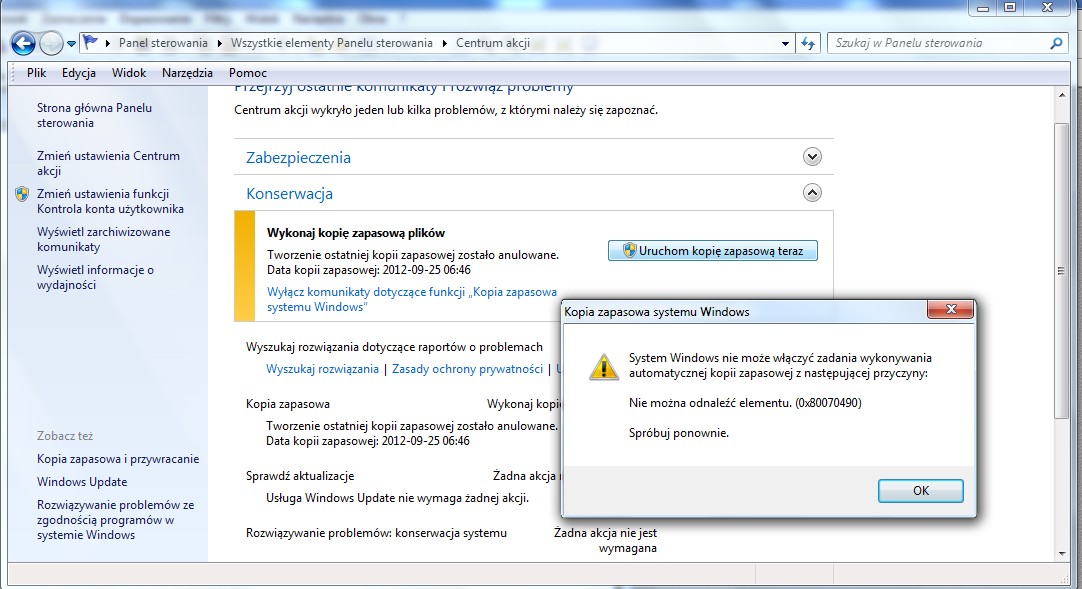Go back using the Back arrow
Screen dimensions: 1082x589
(23, 43)
